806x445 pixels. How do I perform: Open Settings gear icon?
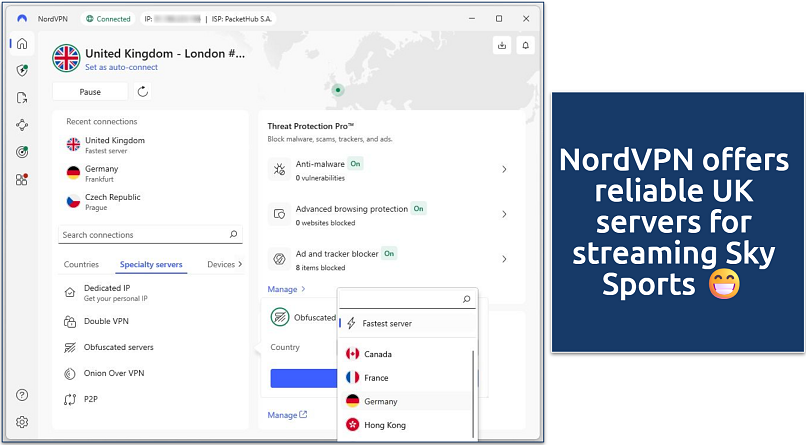click(x=22, y=422)
